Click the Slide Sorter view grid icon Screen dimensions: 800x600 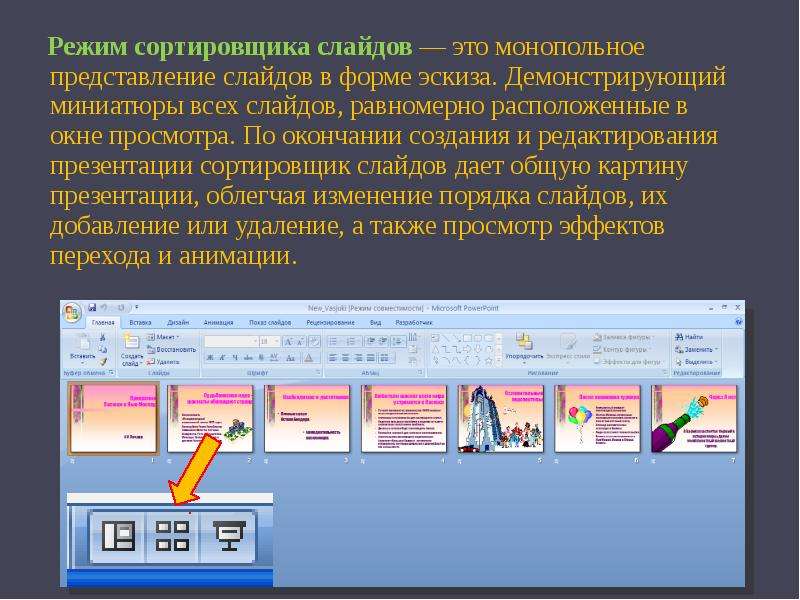[172, 536]
